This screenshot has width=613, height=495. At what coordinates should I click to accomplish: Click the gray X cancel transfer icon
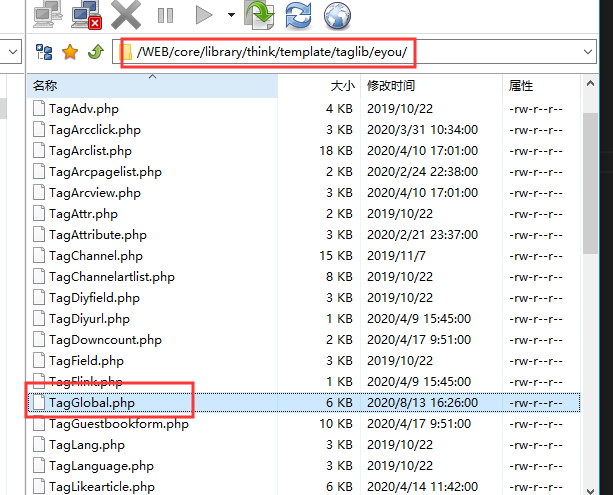[x=126, y=14]
